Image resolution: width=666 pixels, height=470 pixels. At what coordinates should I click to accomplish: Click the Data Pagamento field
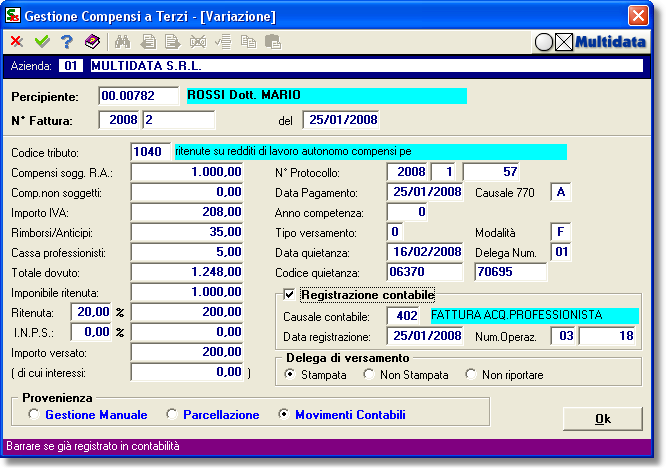click(425, 192)
